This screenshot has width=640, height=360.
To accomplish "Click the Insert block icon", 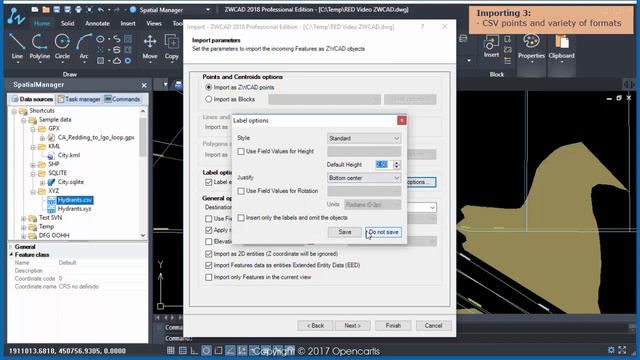I will 491,46.
